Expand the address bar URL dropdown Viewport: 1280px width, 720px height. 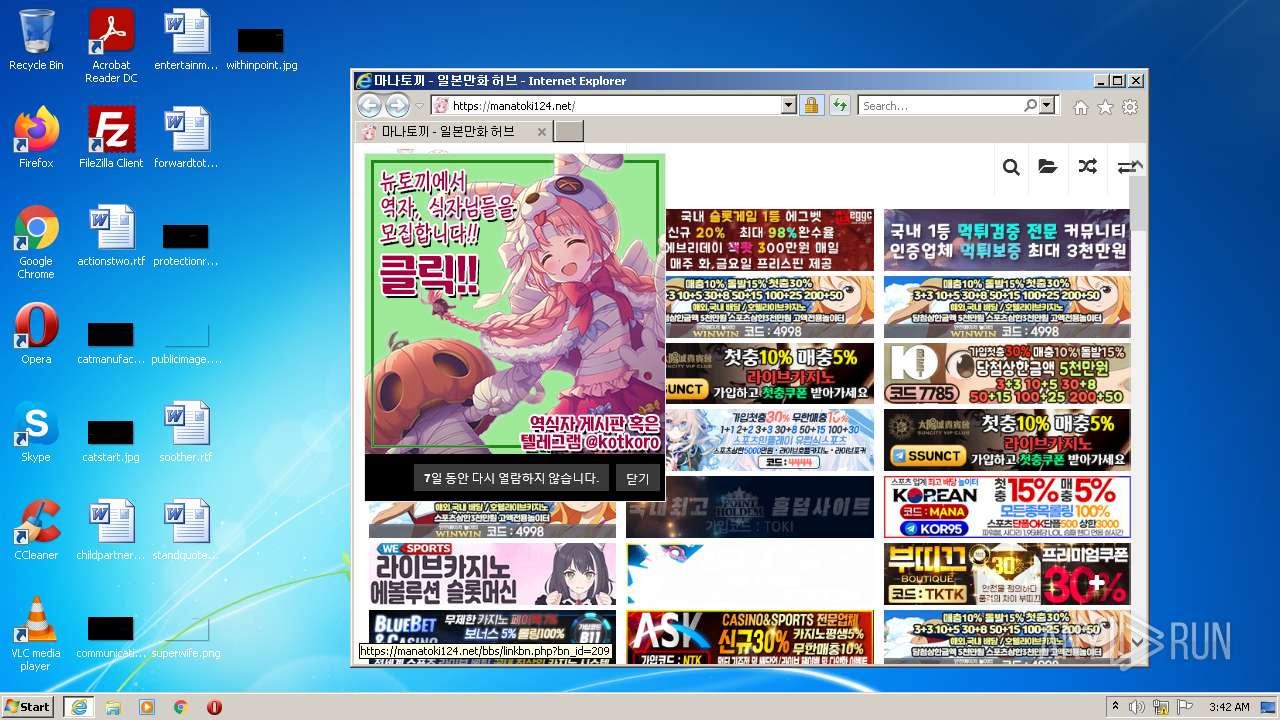tap(788, 105)
